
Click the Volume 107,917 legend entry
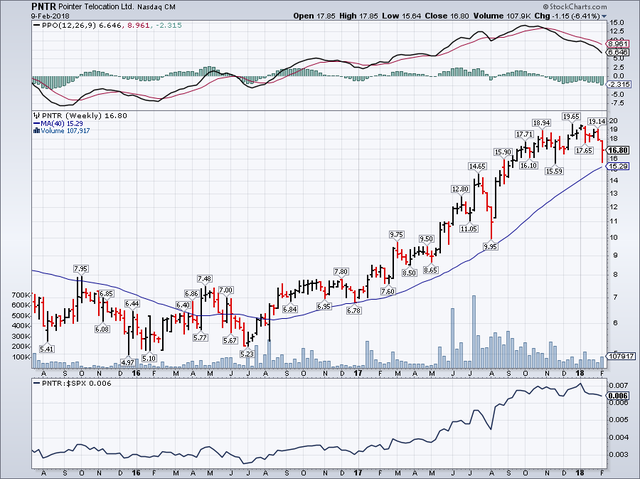pyautogui.click(x=65, y=131)
